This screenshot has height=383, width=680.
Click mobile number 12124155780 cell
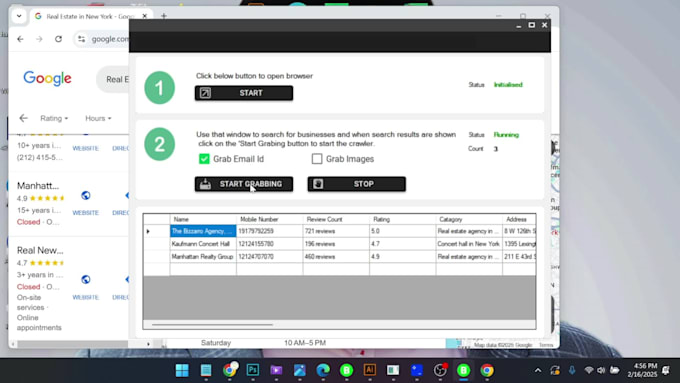click(269, 244)
